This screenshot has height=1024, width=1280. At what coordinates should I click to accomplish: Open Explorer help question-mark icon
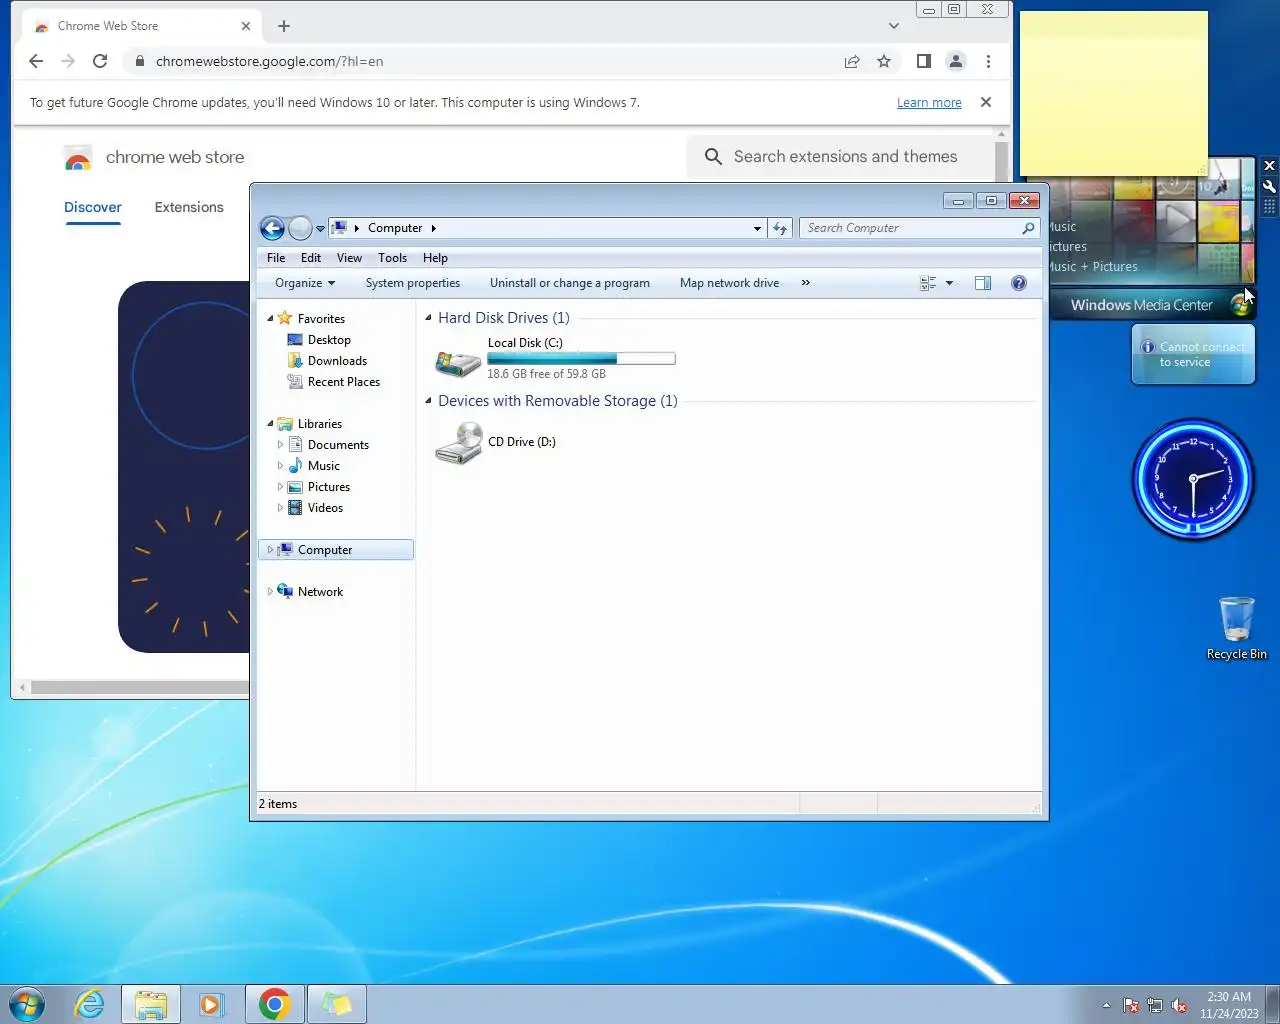point(1018,283)
